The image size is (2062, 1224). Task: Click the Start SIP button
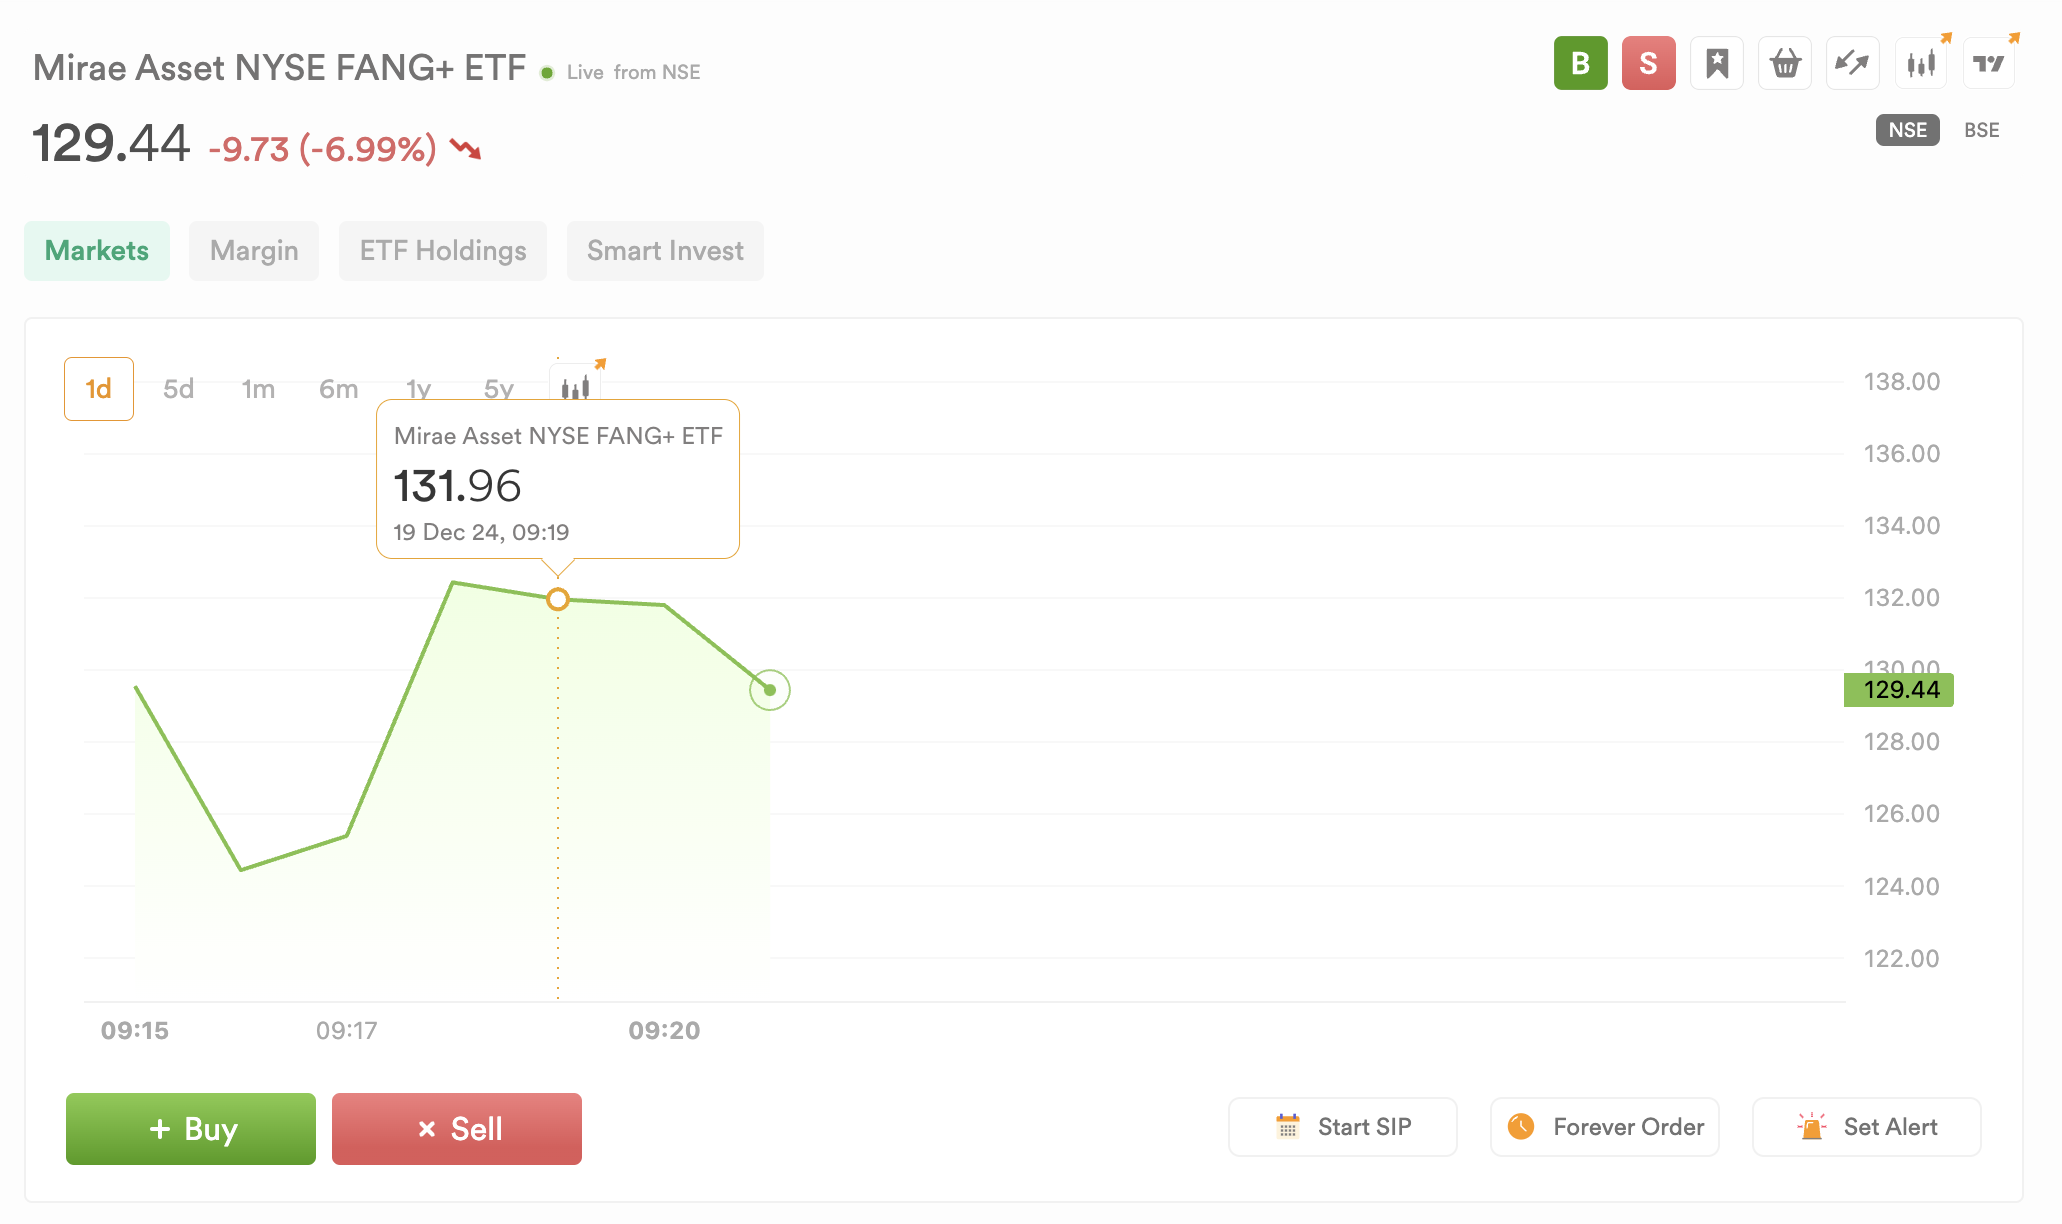[1343, 1127]
